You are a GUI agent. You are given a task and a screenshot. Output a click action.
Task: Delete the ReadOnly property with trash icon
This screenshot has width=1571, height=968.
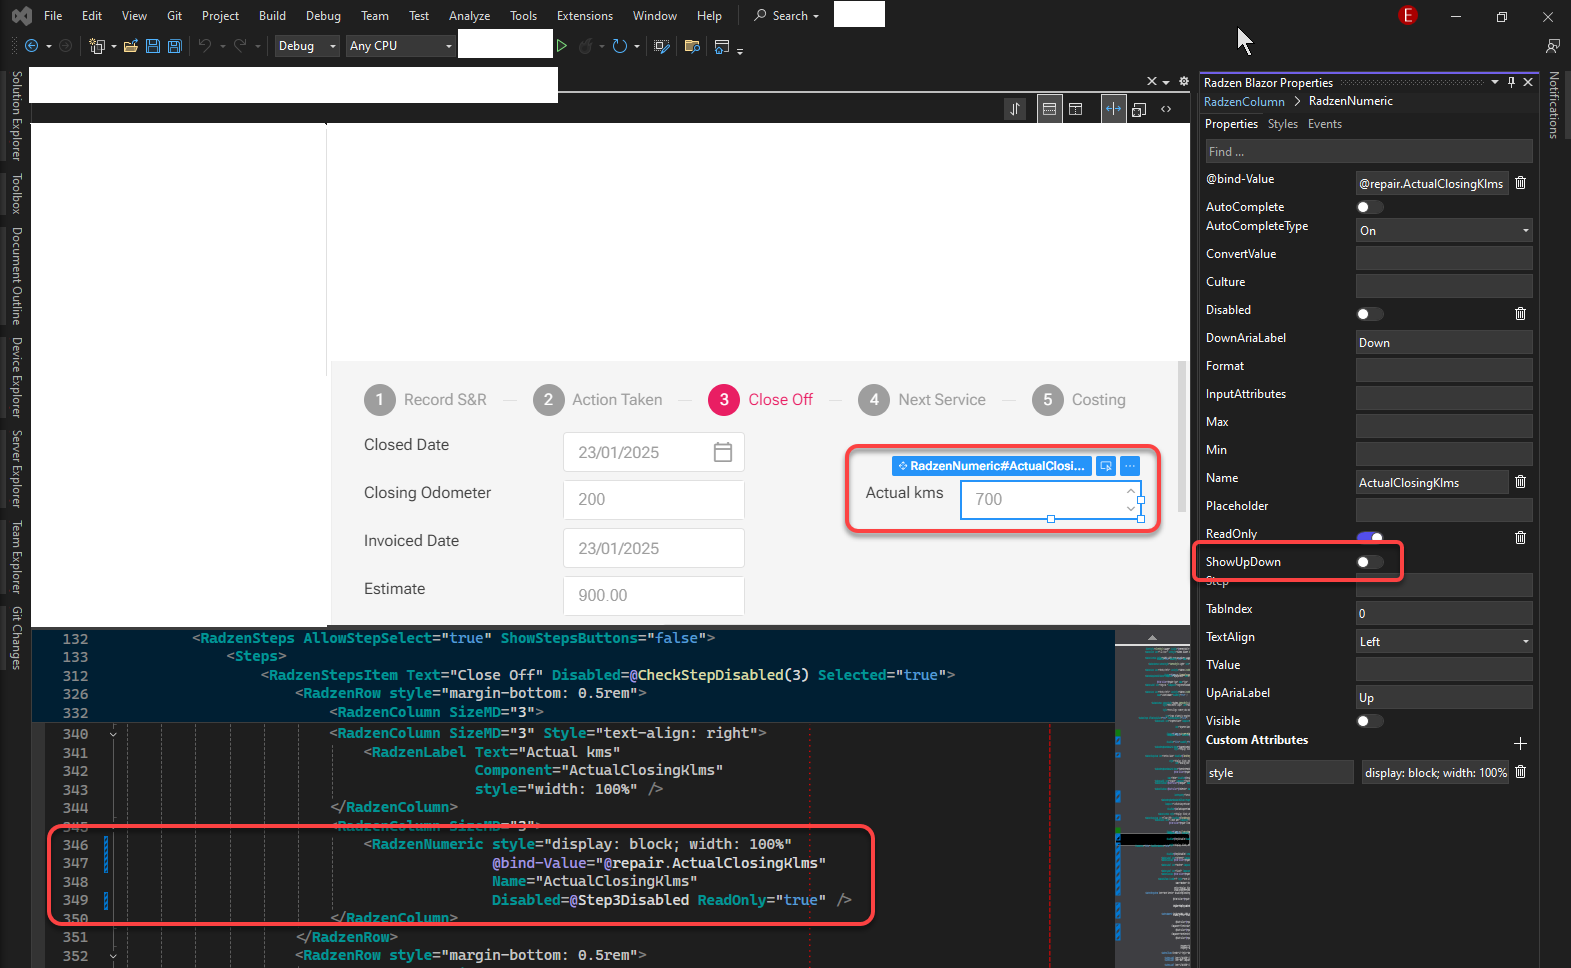coord(1521,537)
